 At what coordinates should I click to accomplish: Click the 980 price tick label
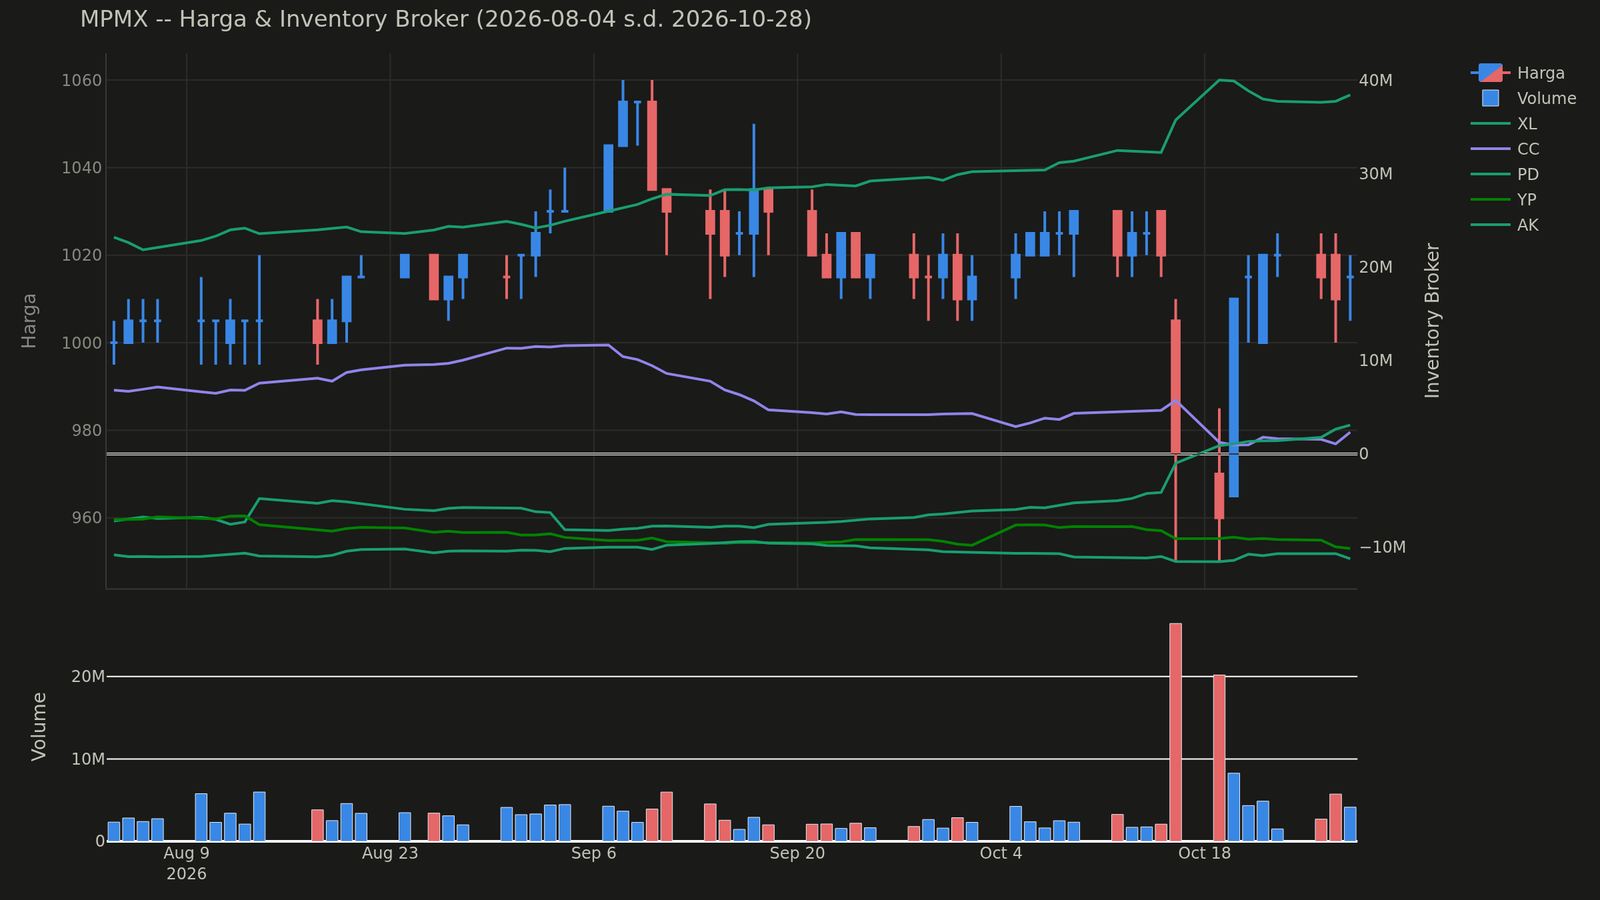point(87,430)
